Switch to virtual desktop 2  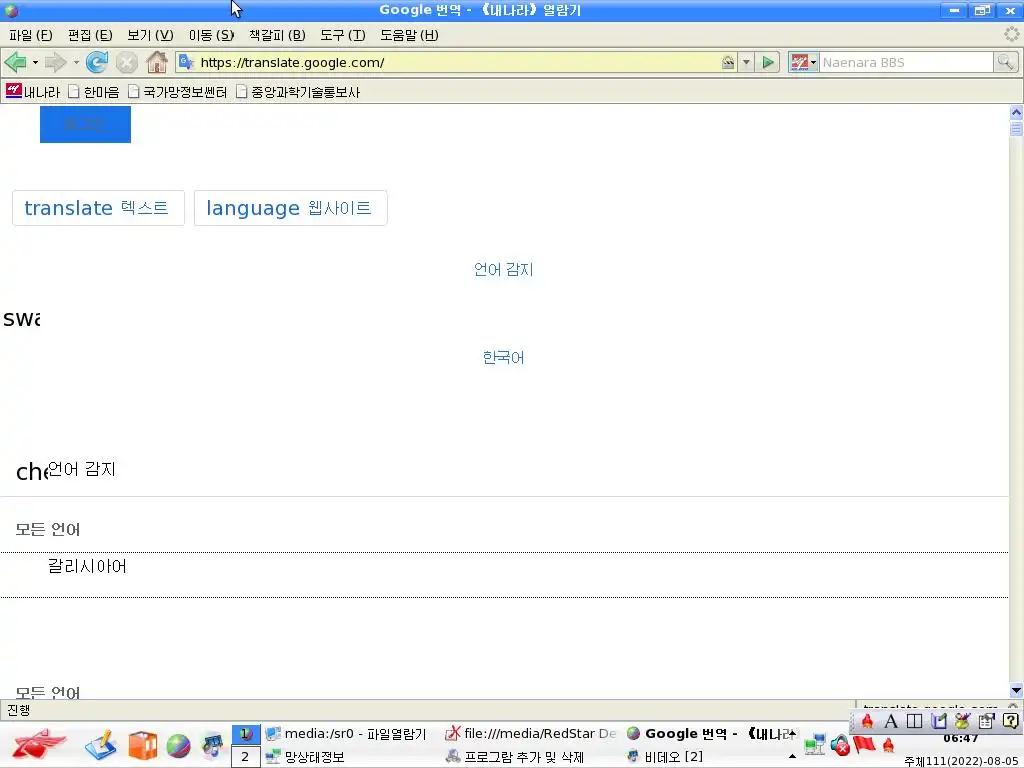click(x=246, y=757)
